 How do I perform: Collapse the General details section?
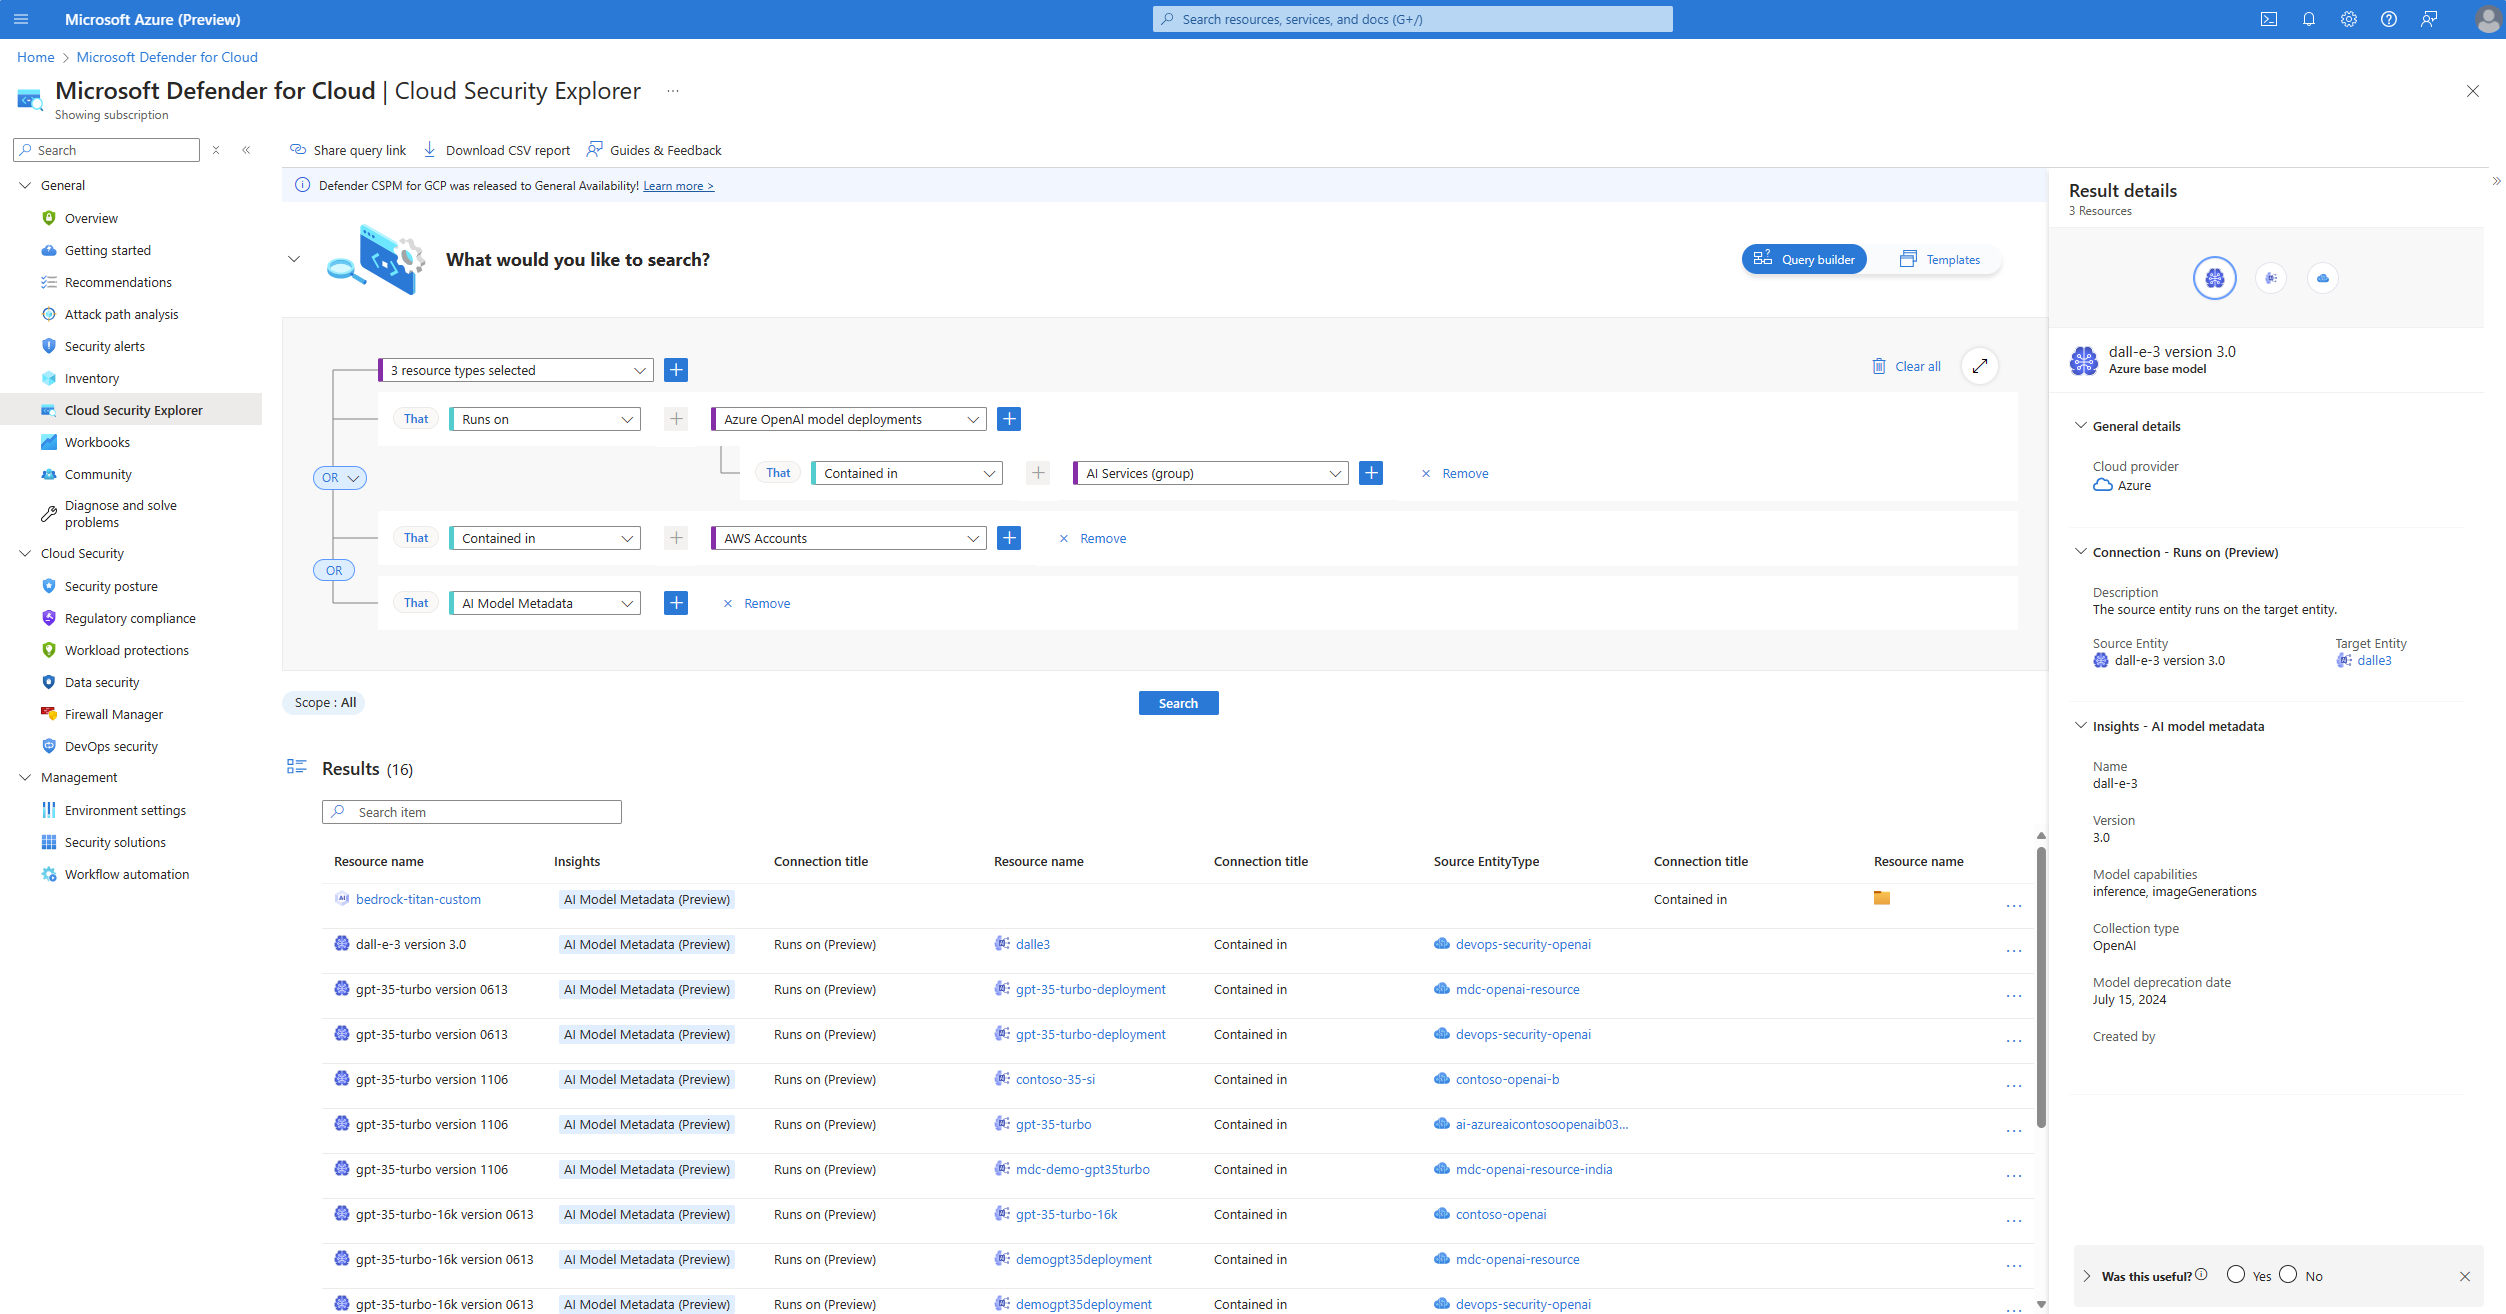click(x=2081, y=426)
